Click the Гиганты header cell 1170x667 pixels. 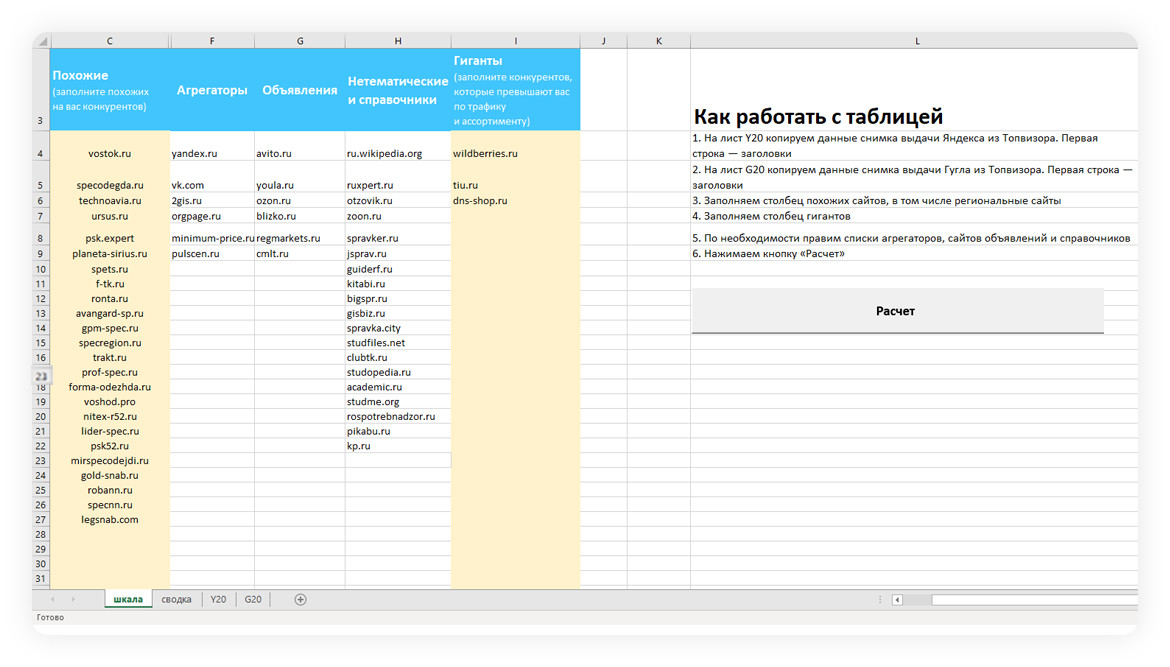pyautogui.click(x=516, y=90)
